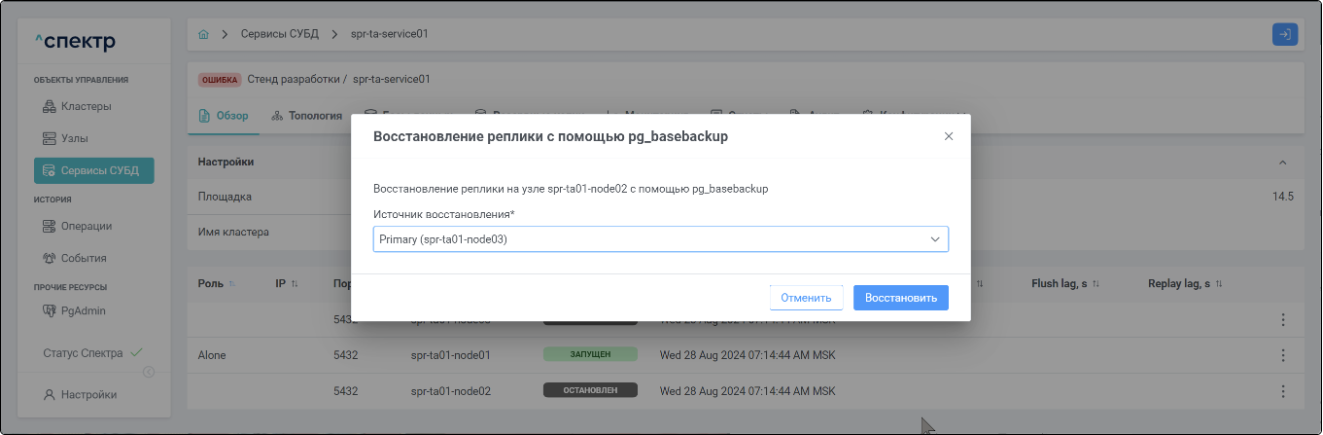The image size is (1323, 435).
Task: Click the Имя кластера settings row label
Action: (x=233, y=232)
